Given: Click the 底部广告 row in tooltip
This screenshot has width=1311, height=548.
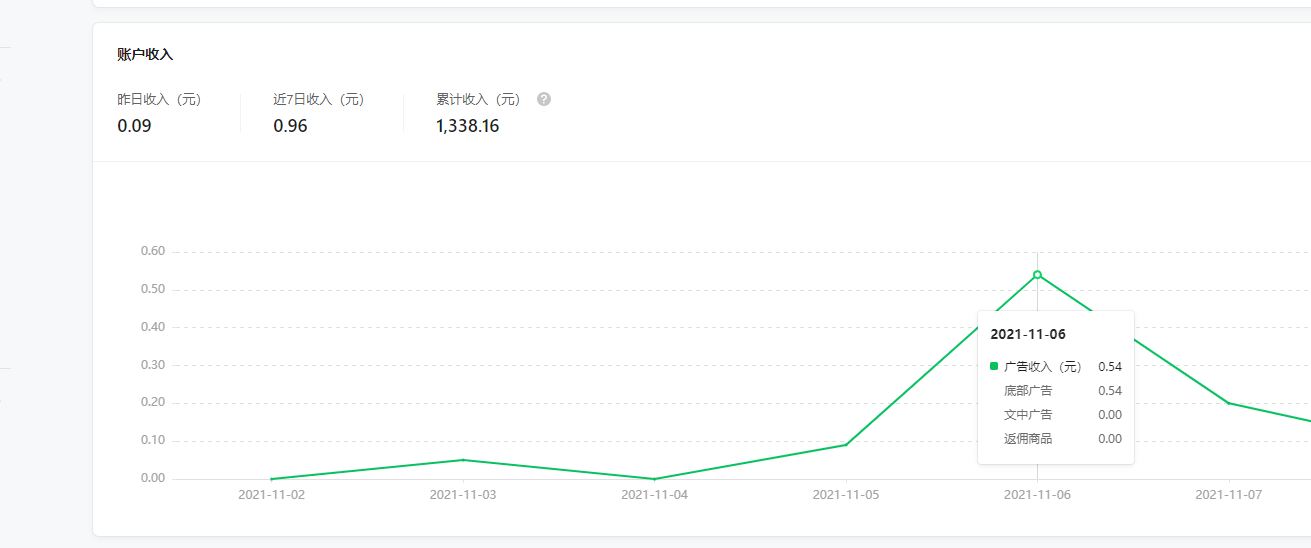Looking at the screenshot, I should coord(1028,391).
